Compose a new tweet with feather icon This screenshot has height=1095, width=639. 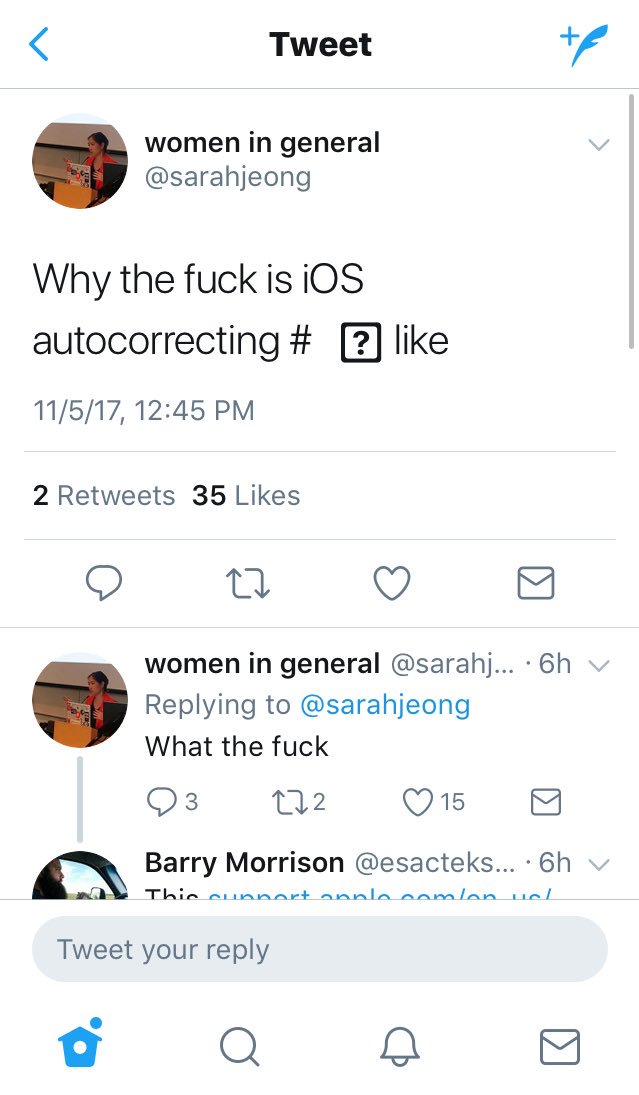point(584,45)
